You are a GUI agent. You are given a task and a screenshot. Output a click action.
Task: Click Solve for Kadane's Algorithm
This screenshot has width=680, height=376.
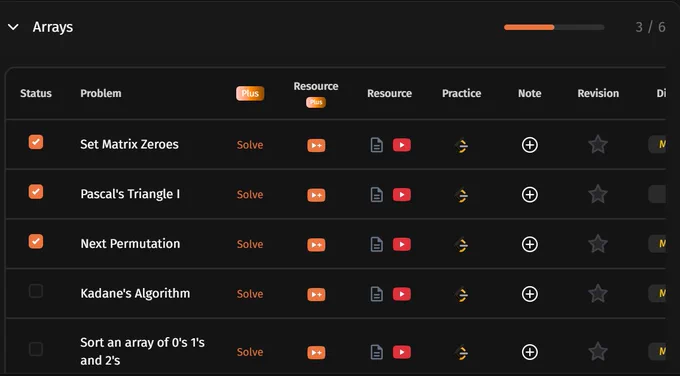coord(250,294)
